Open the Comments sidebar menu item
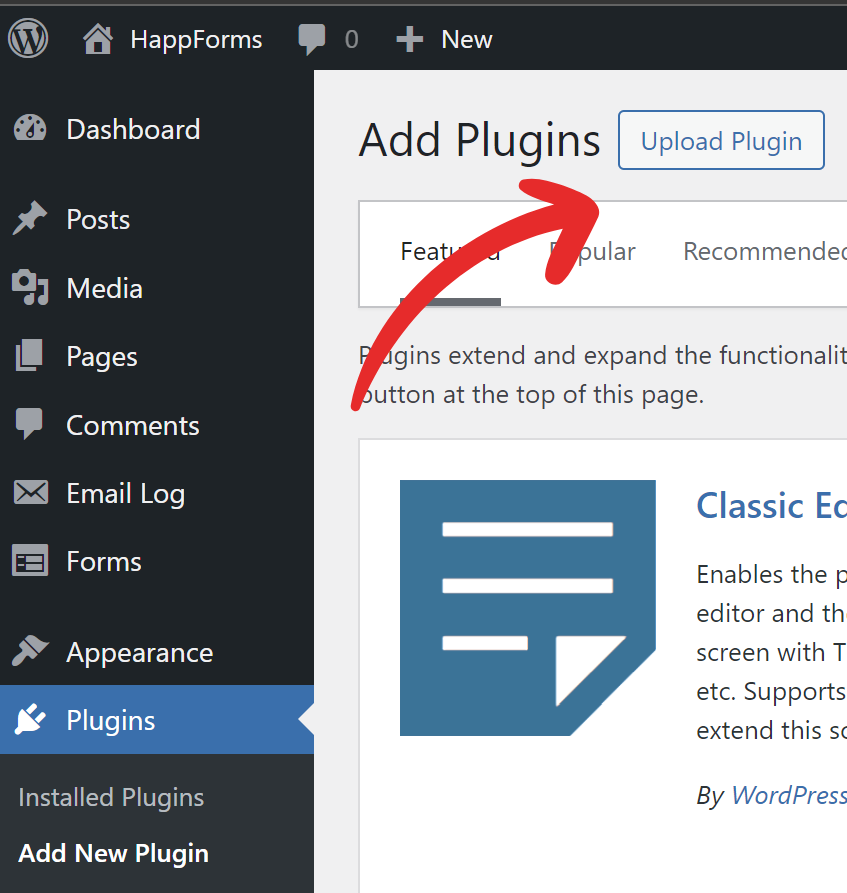Image resolution: width=847 pixels, height=893 pixels. click(133, 425)
